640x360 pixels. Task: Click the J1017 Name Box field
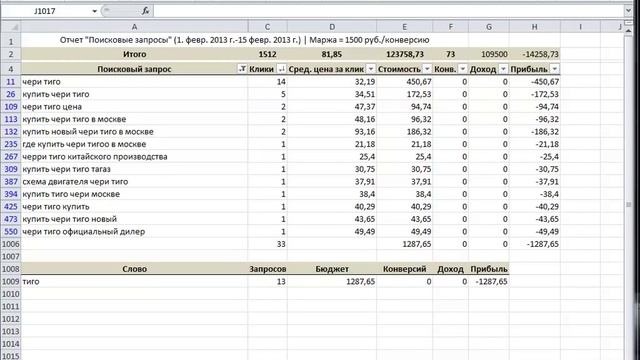pos(46,11)
